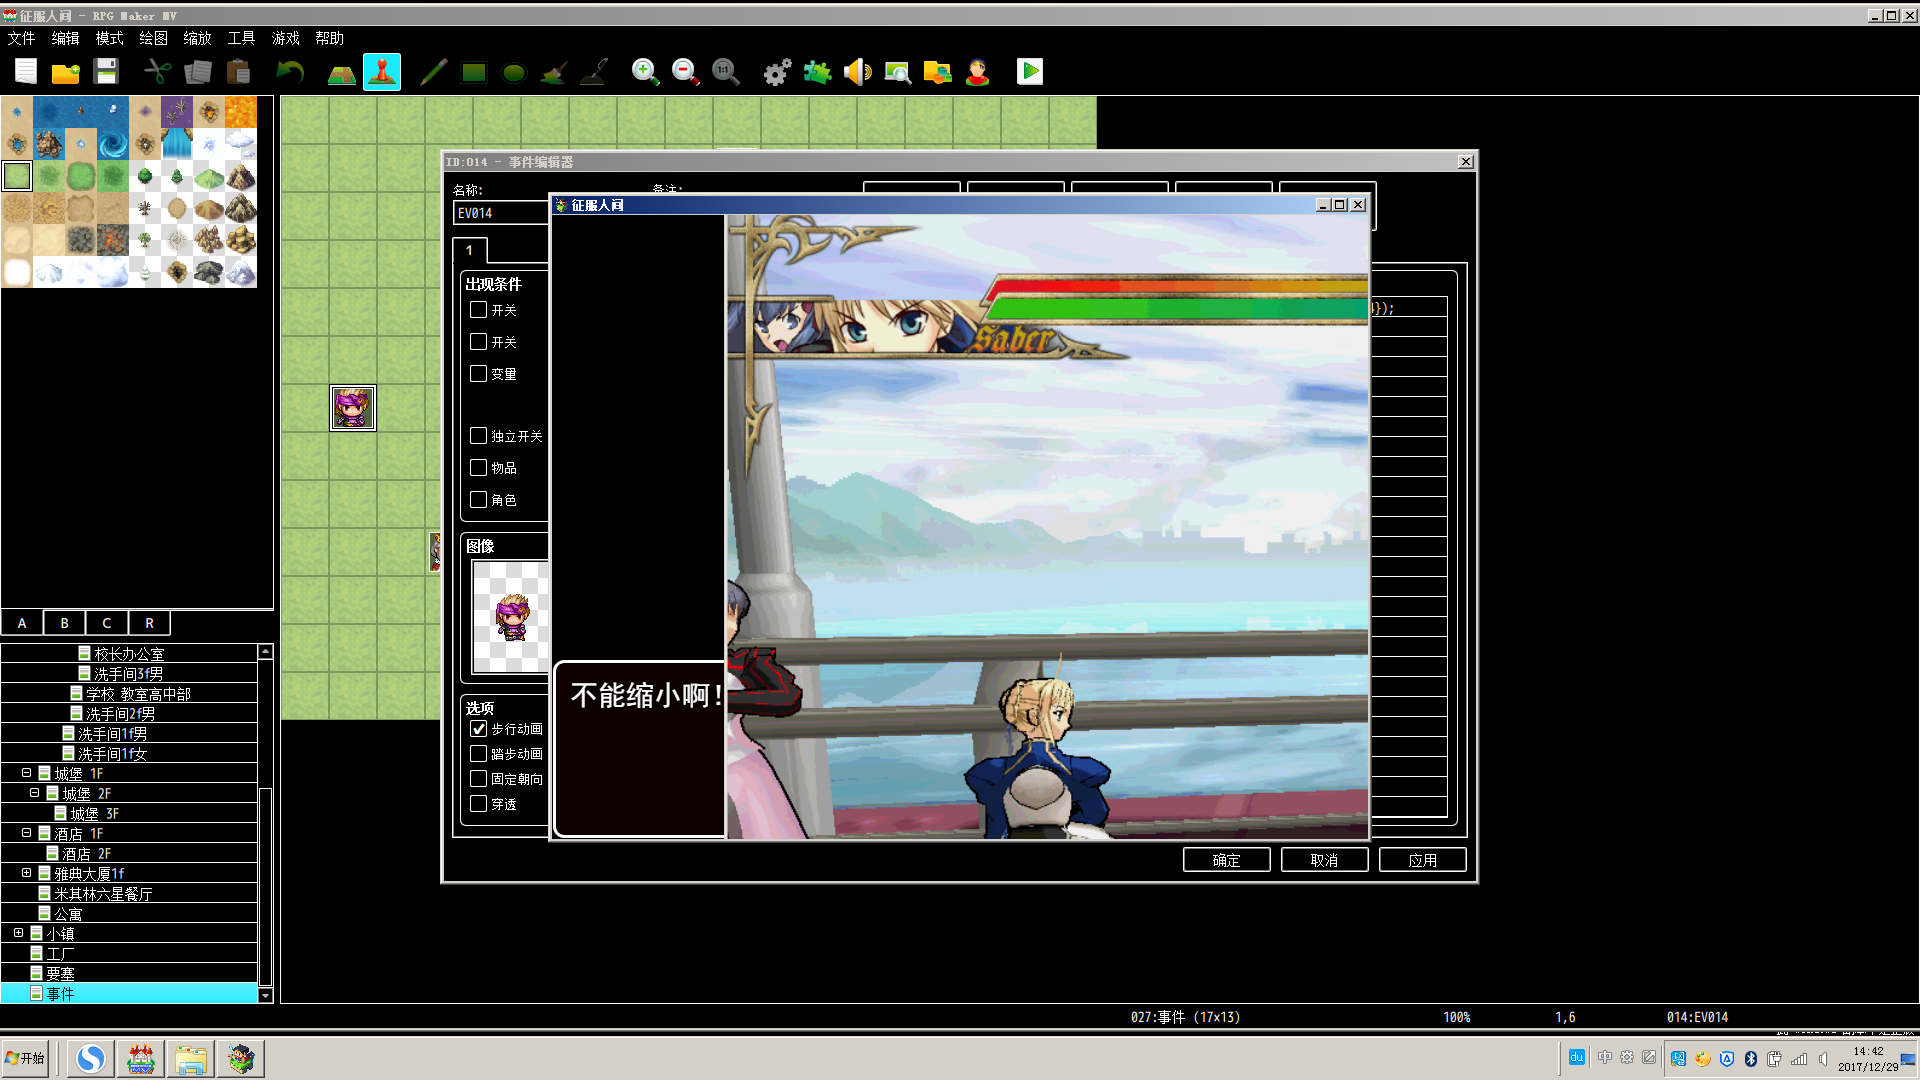This screenshot has height=1080, width=1920.
Task: Collapse the 城堡 1F tree node
Action: tap(26, 773)
